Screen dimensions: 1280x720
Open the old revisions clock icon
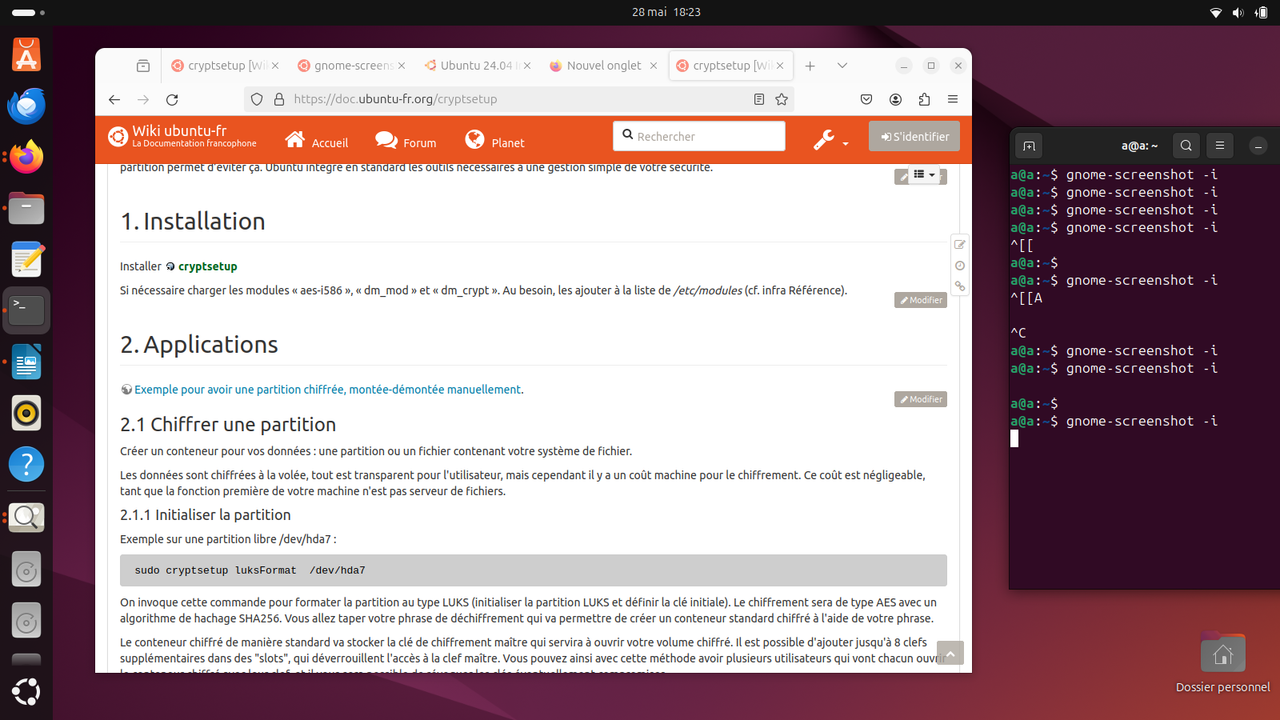[x=960, y=266]
